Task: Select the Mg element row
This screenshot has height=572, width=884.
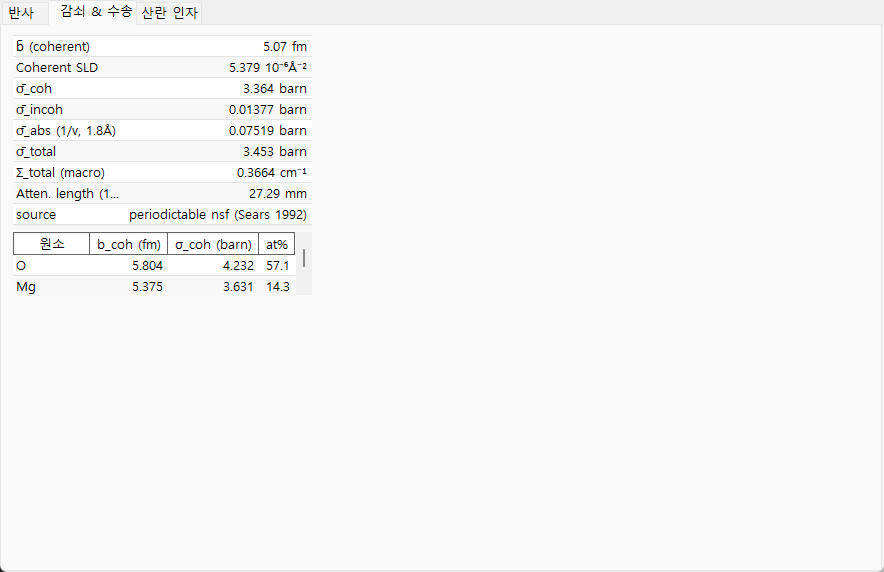Action: (154, 286)
